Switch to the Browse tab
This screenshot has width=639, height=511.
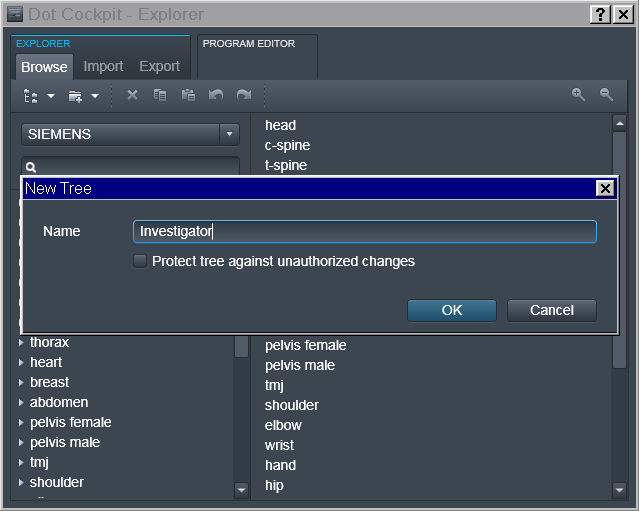pyautogui.click(x=44, y=67)
